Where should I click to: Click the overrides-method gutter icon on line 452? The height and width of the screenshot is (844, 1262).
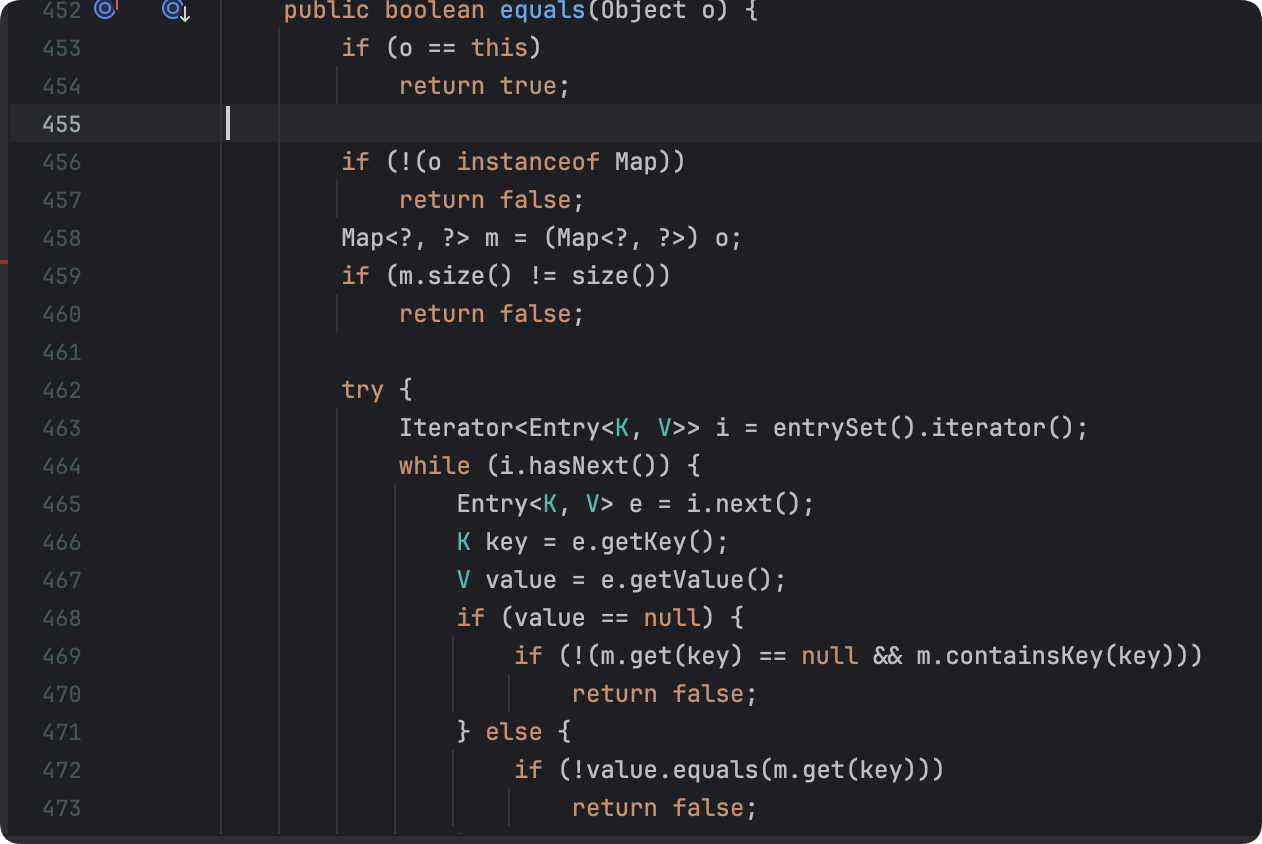coord(105,10)
